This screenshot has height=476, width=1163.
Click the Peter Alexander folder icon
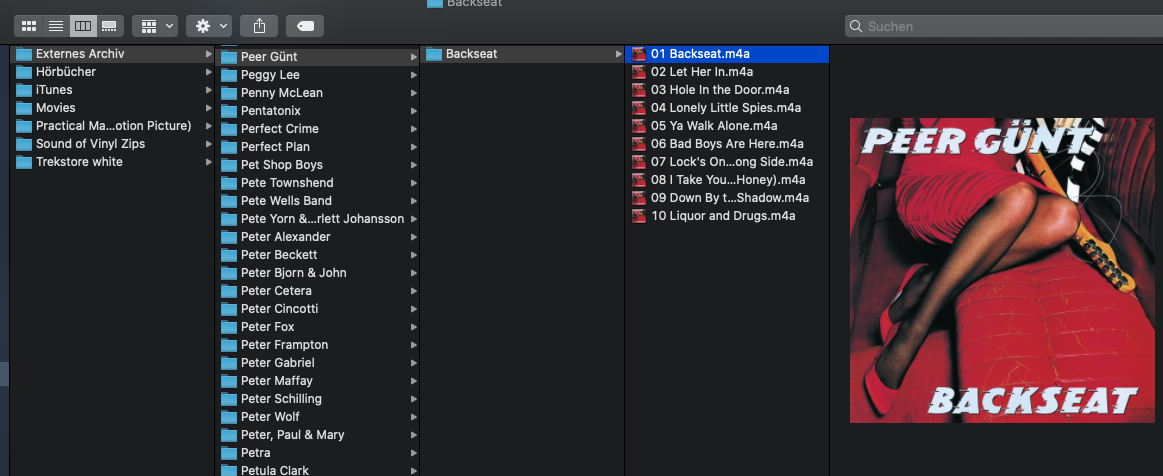[228, 237]
